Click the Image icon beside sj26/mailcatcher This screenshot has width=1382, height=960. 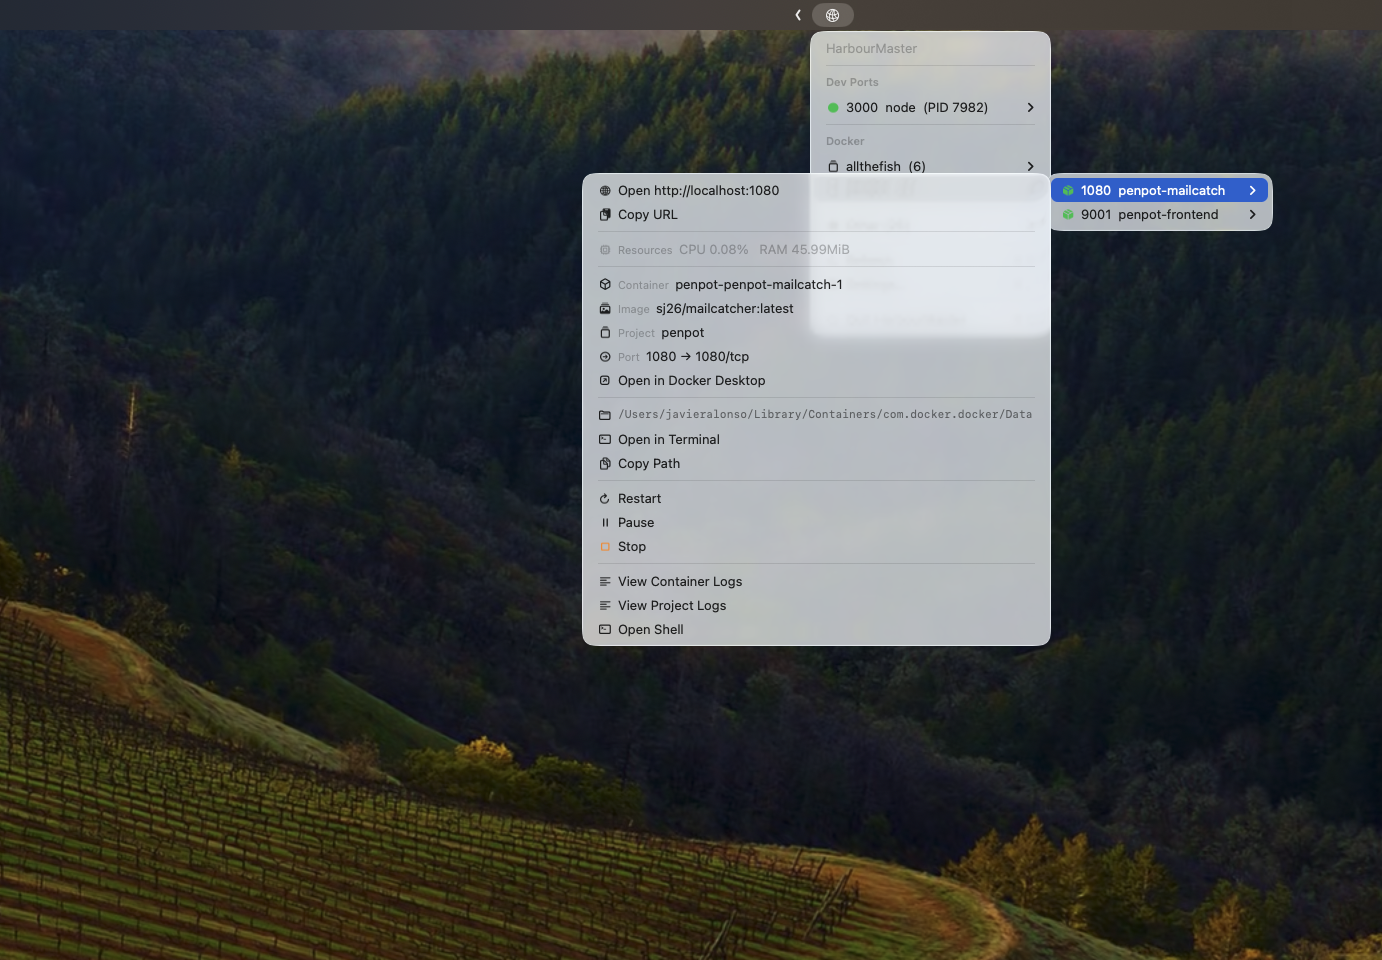click(605, 308)
